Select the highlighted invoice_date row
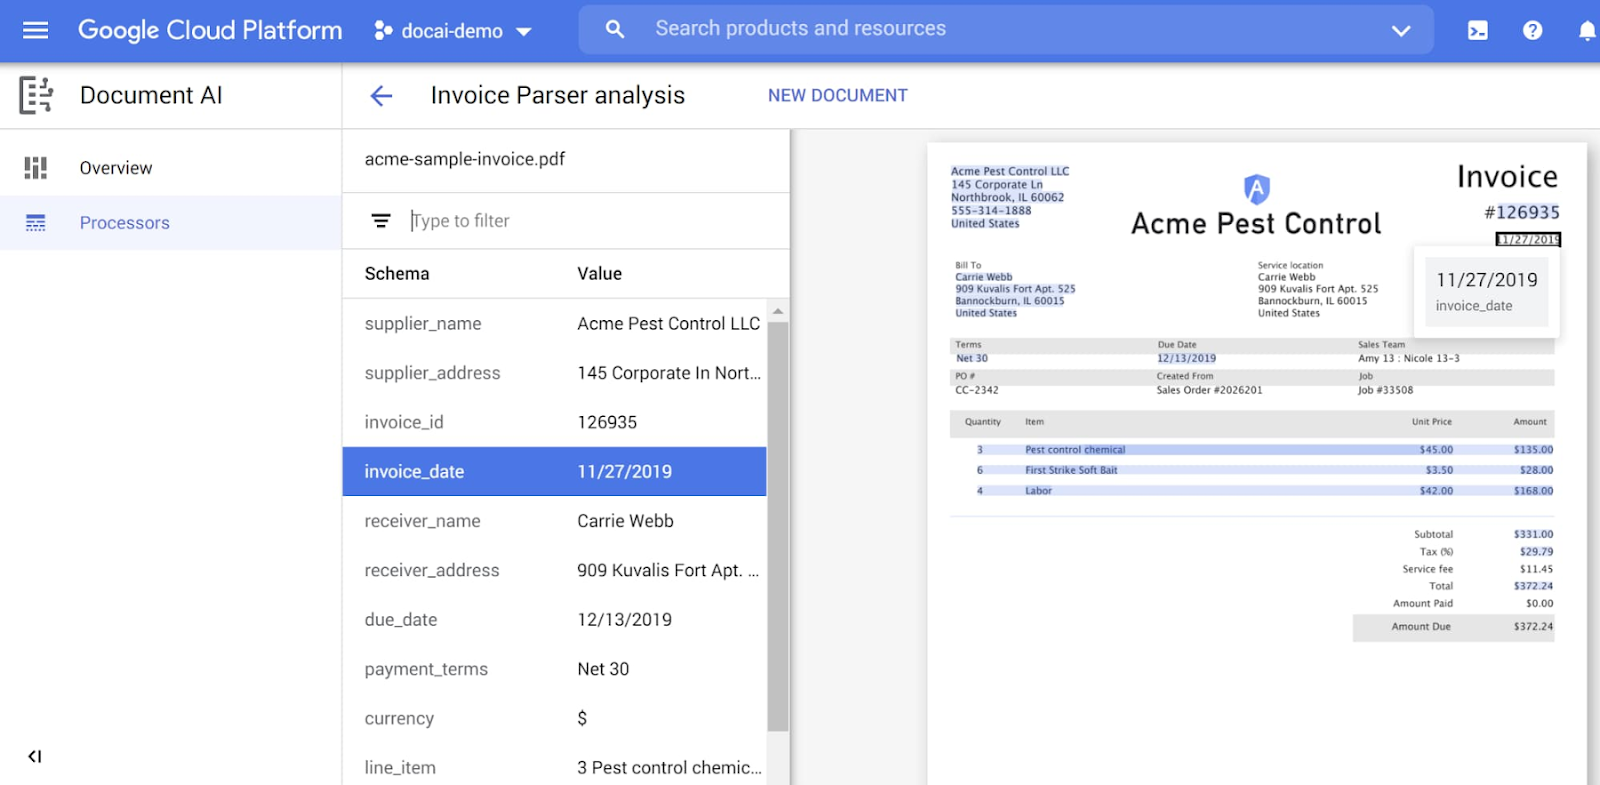The height and width of the screenshot is (785, 1600). (555, 471)
